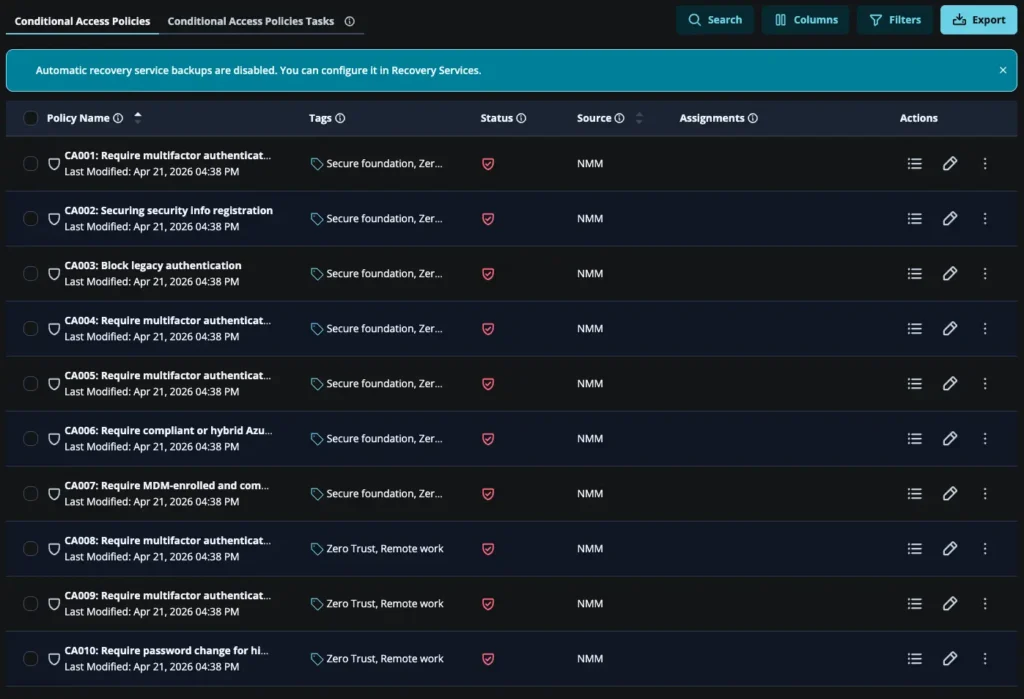The image size is (1024, 699).
Task: Select the CA007 policy row checkbox
Action: [30, 493]
